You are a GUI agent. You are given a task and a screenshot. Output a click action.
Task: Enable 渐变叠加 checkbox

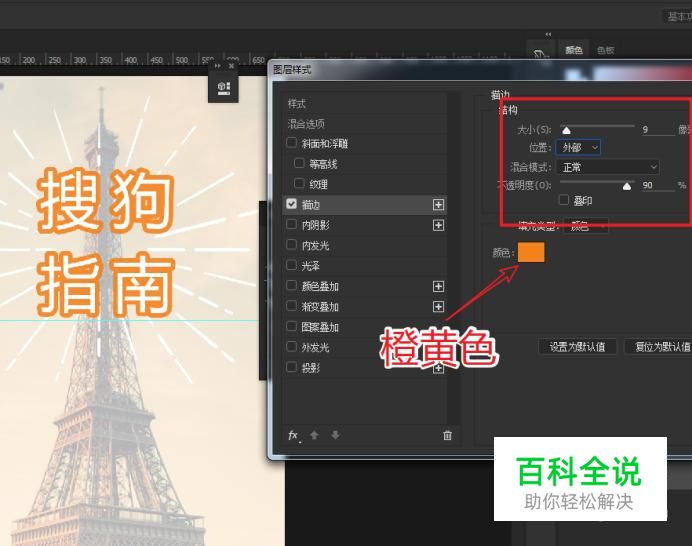[x=291, y=305]
